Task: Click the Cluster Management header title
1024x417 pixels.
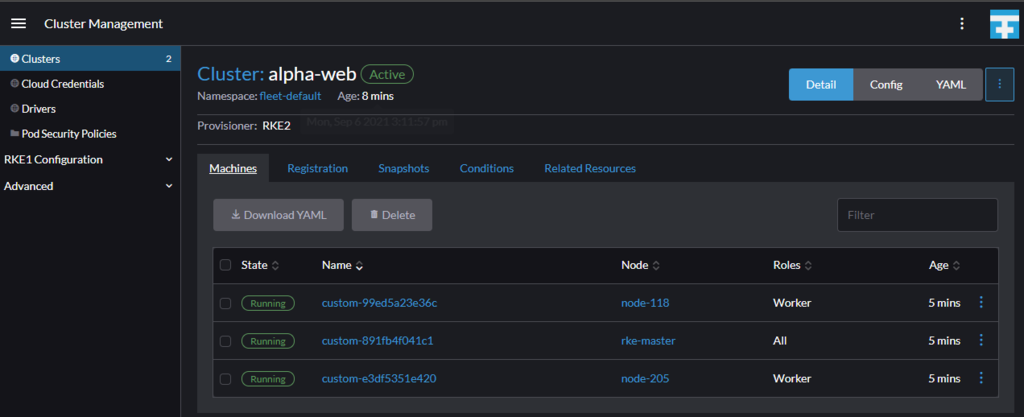Action: click(103, 23)
